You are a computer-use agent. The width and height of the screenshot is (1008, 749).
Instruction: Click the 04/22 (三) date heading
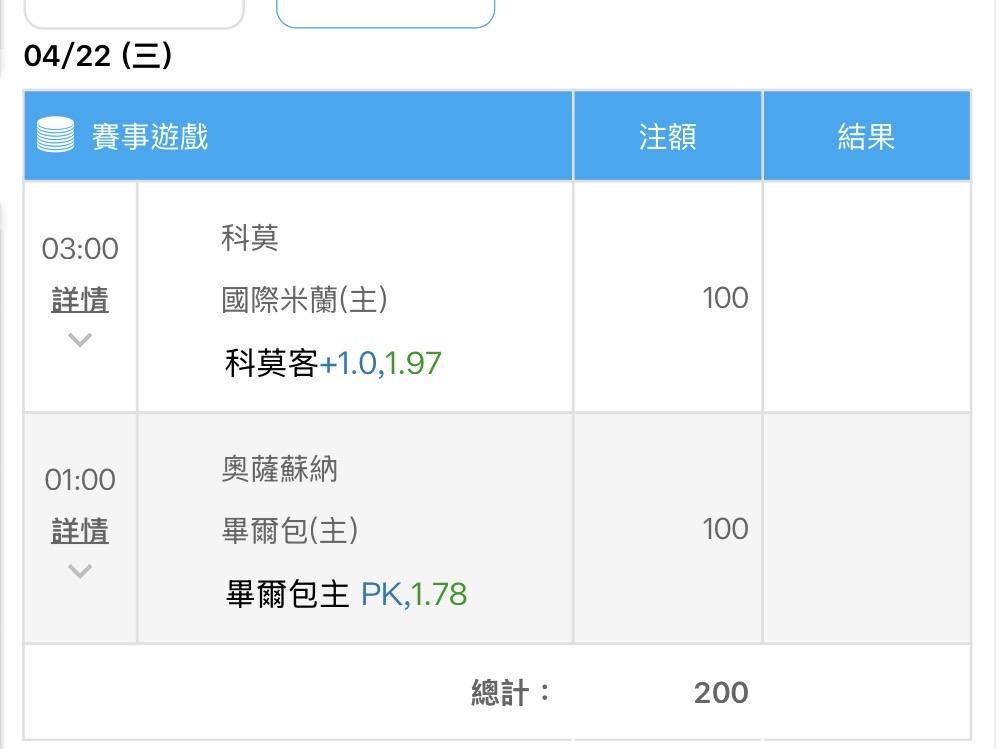pos(98,57)
